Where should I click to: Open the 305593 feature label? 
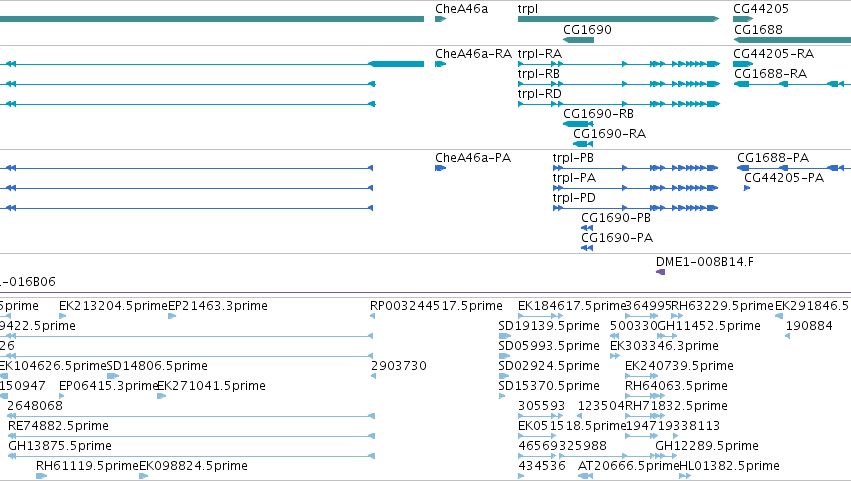[x=541, y=406]
